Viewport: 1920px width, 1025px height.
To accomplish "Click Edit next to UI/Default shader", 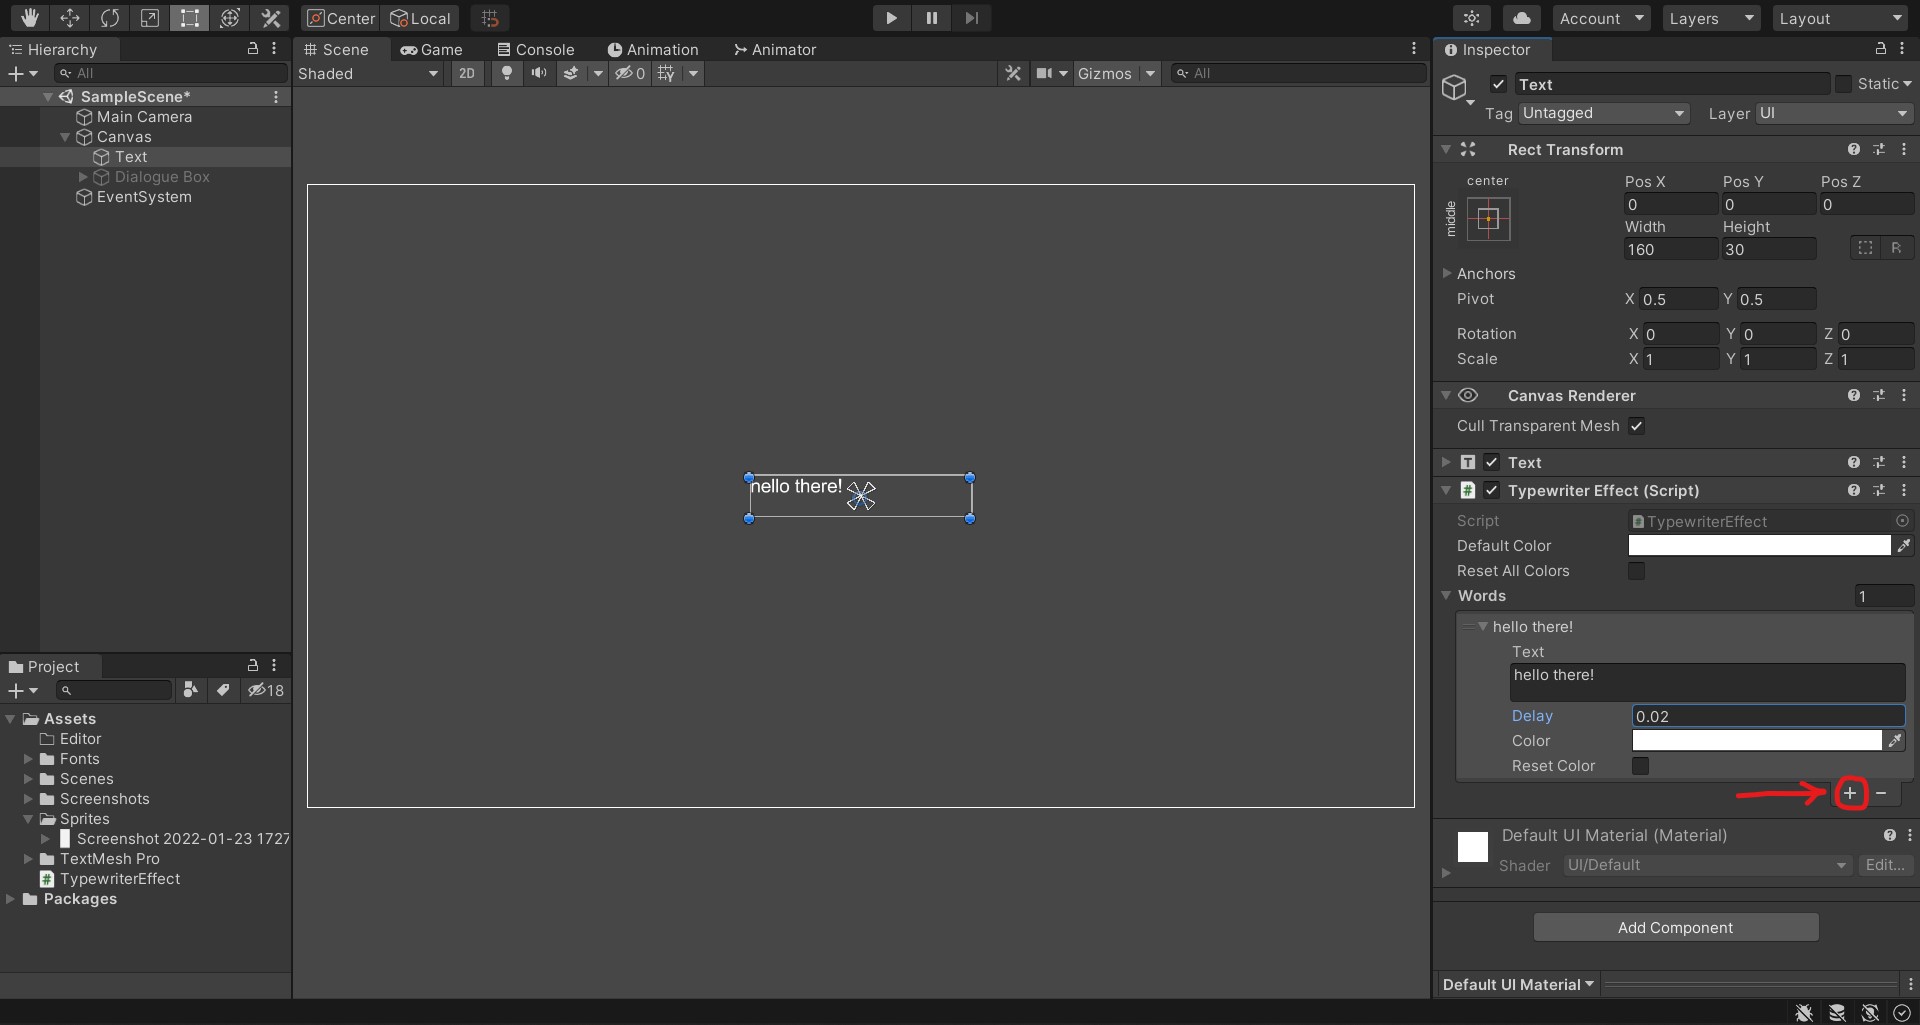I will pos(1885,865).
